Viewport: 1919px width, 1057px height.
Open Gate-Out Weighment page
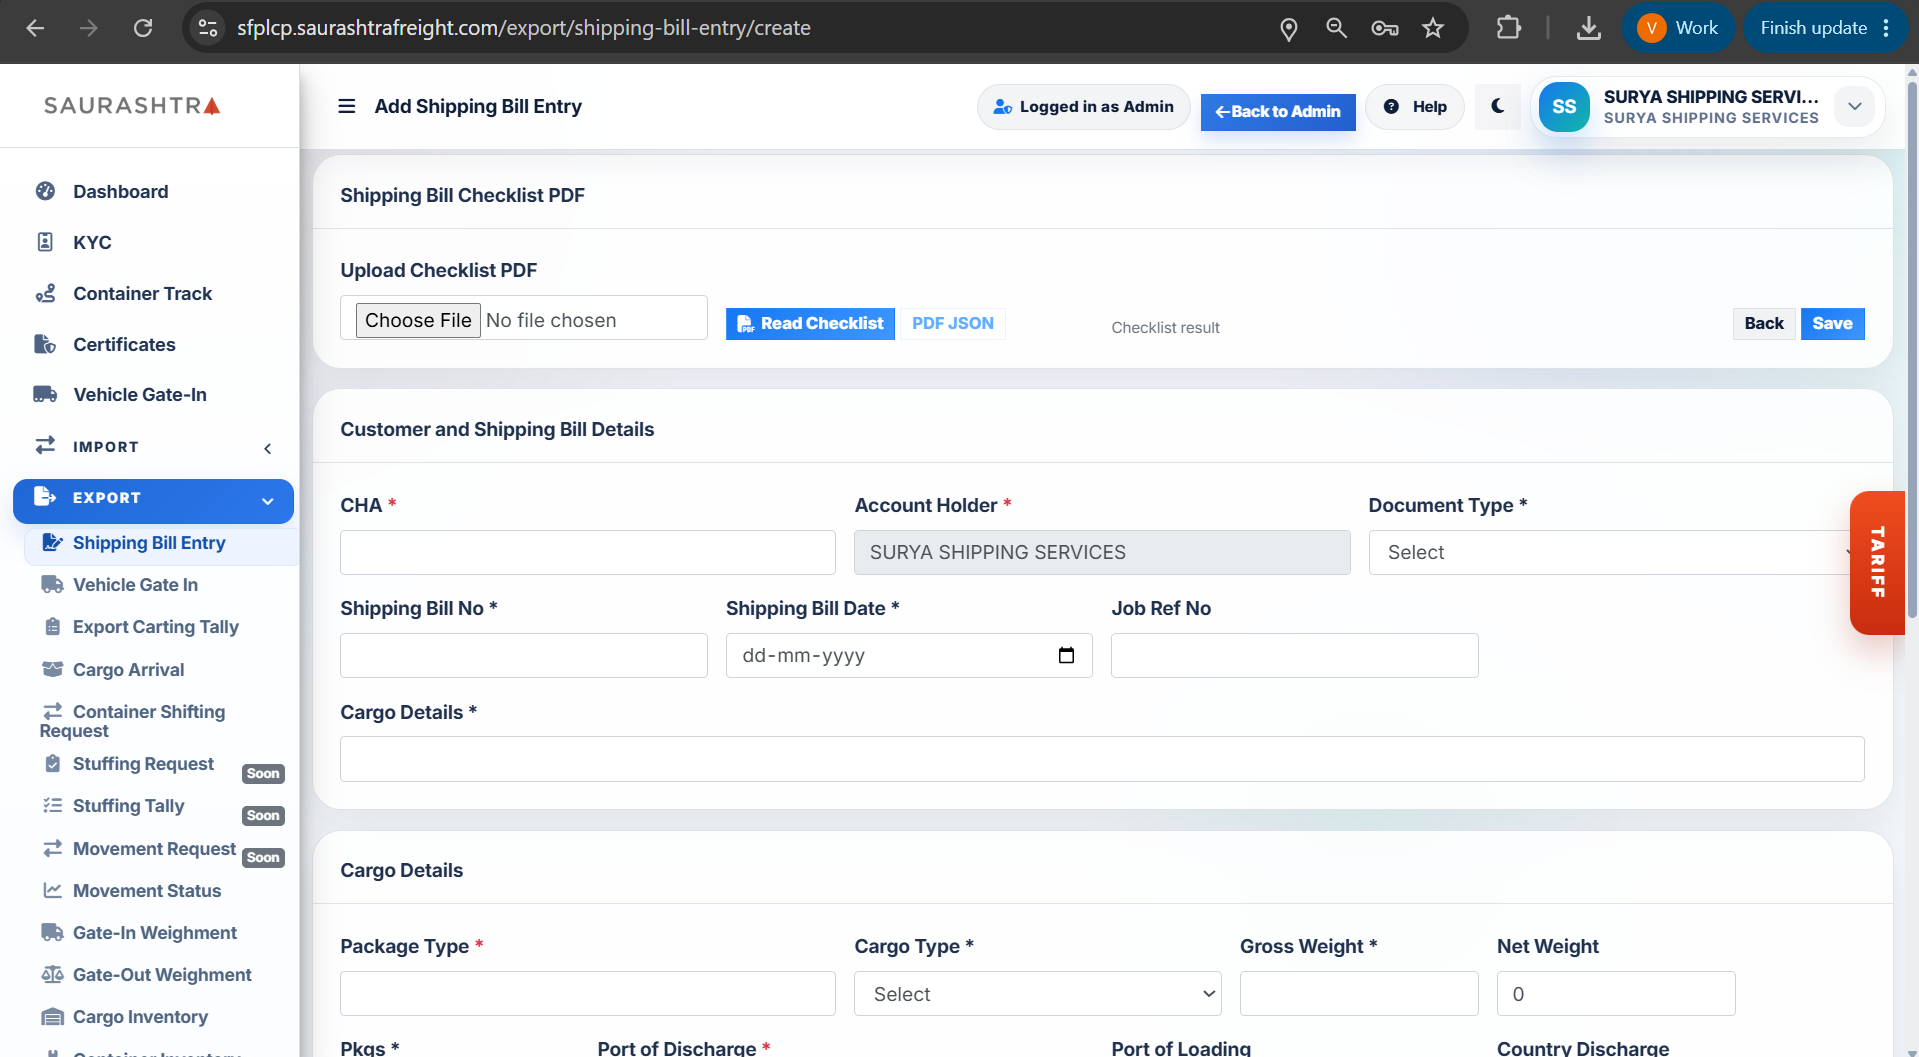[x=162, y=974]
